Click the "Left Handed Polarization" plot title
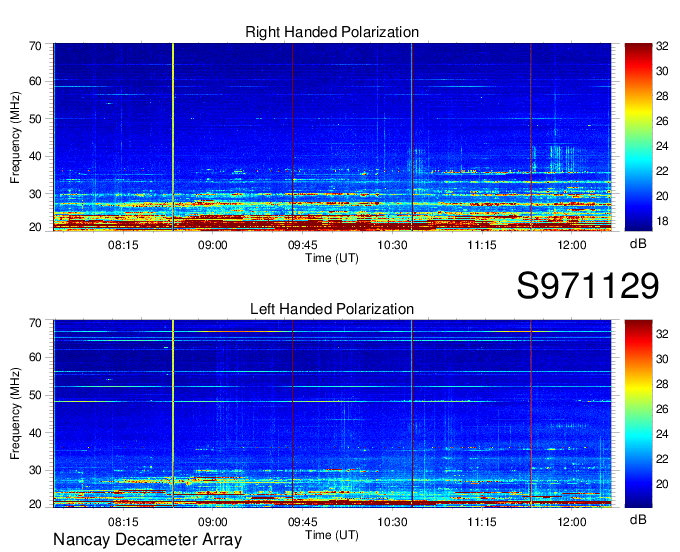 (332, 309)
